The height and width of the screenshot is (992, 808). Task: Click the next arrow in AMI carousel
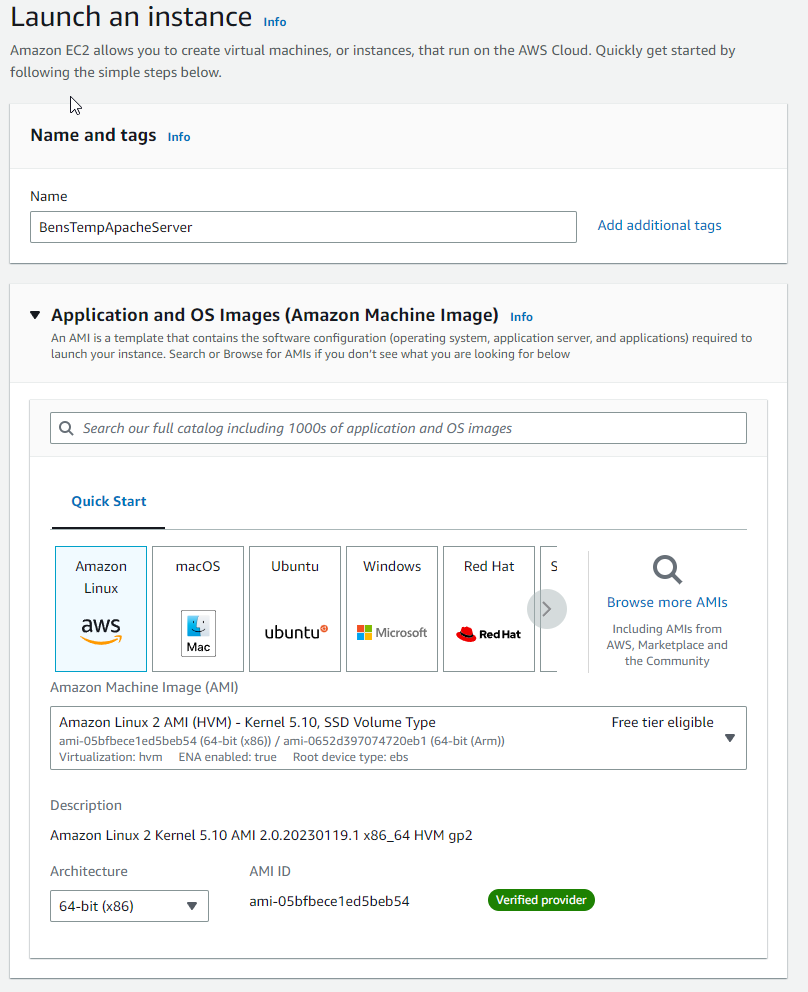(x=547, y=609)
